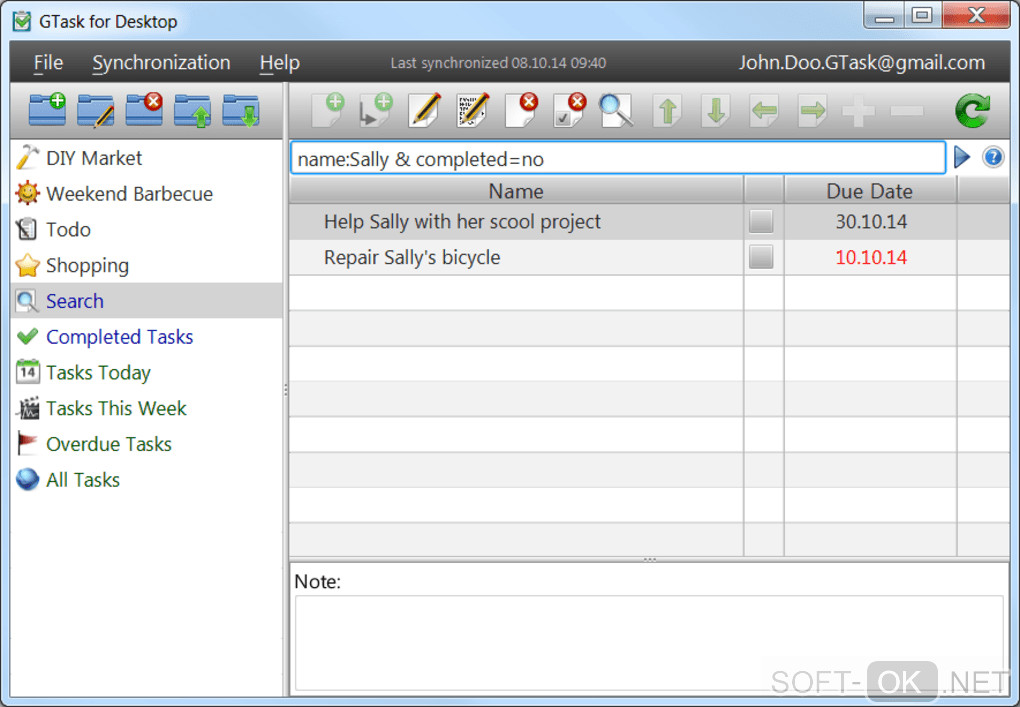Viewport: 1020px width, 707px height.
Task: Run search with the blue play arrow
Action: pos(961,157)
